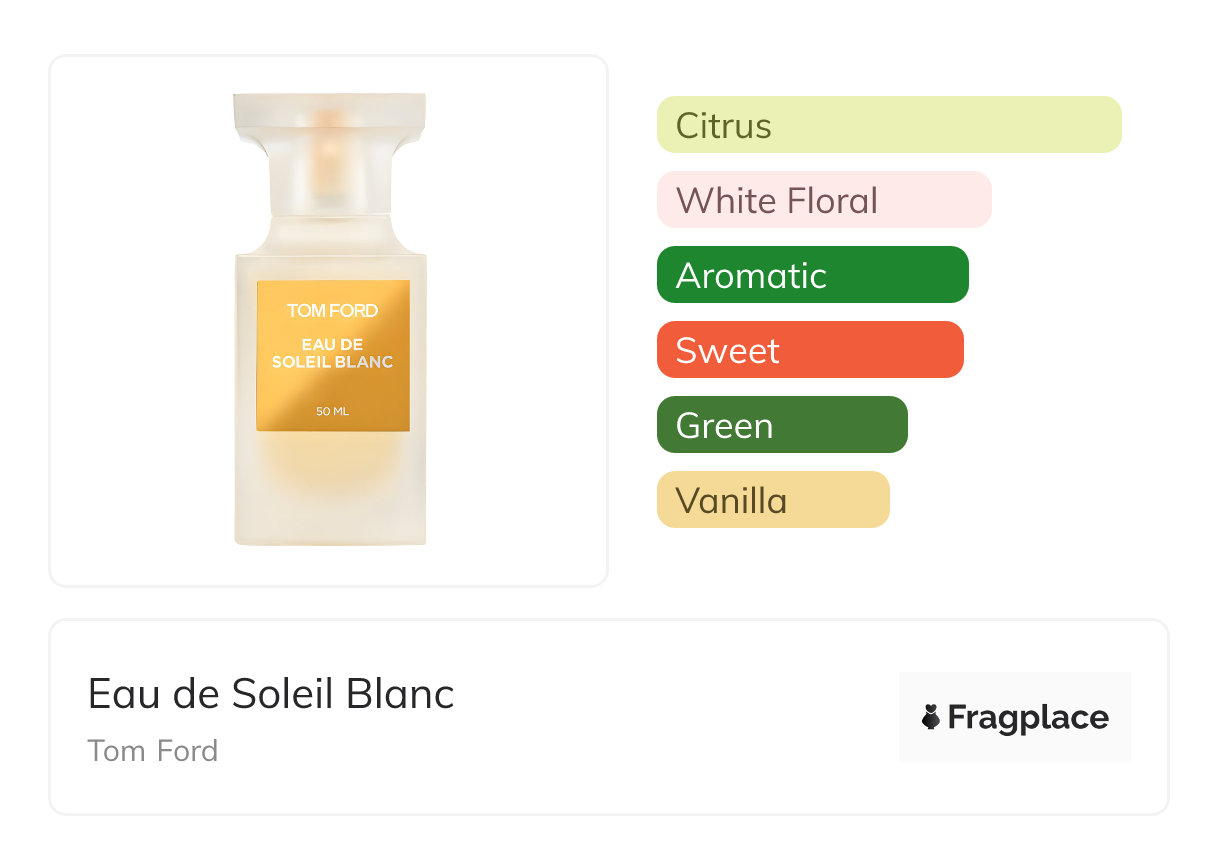Select the Citrus accord bar
This screenshot has height=864, width=1218.
point(888,125)
